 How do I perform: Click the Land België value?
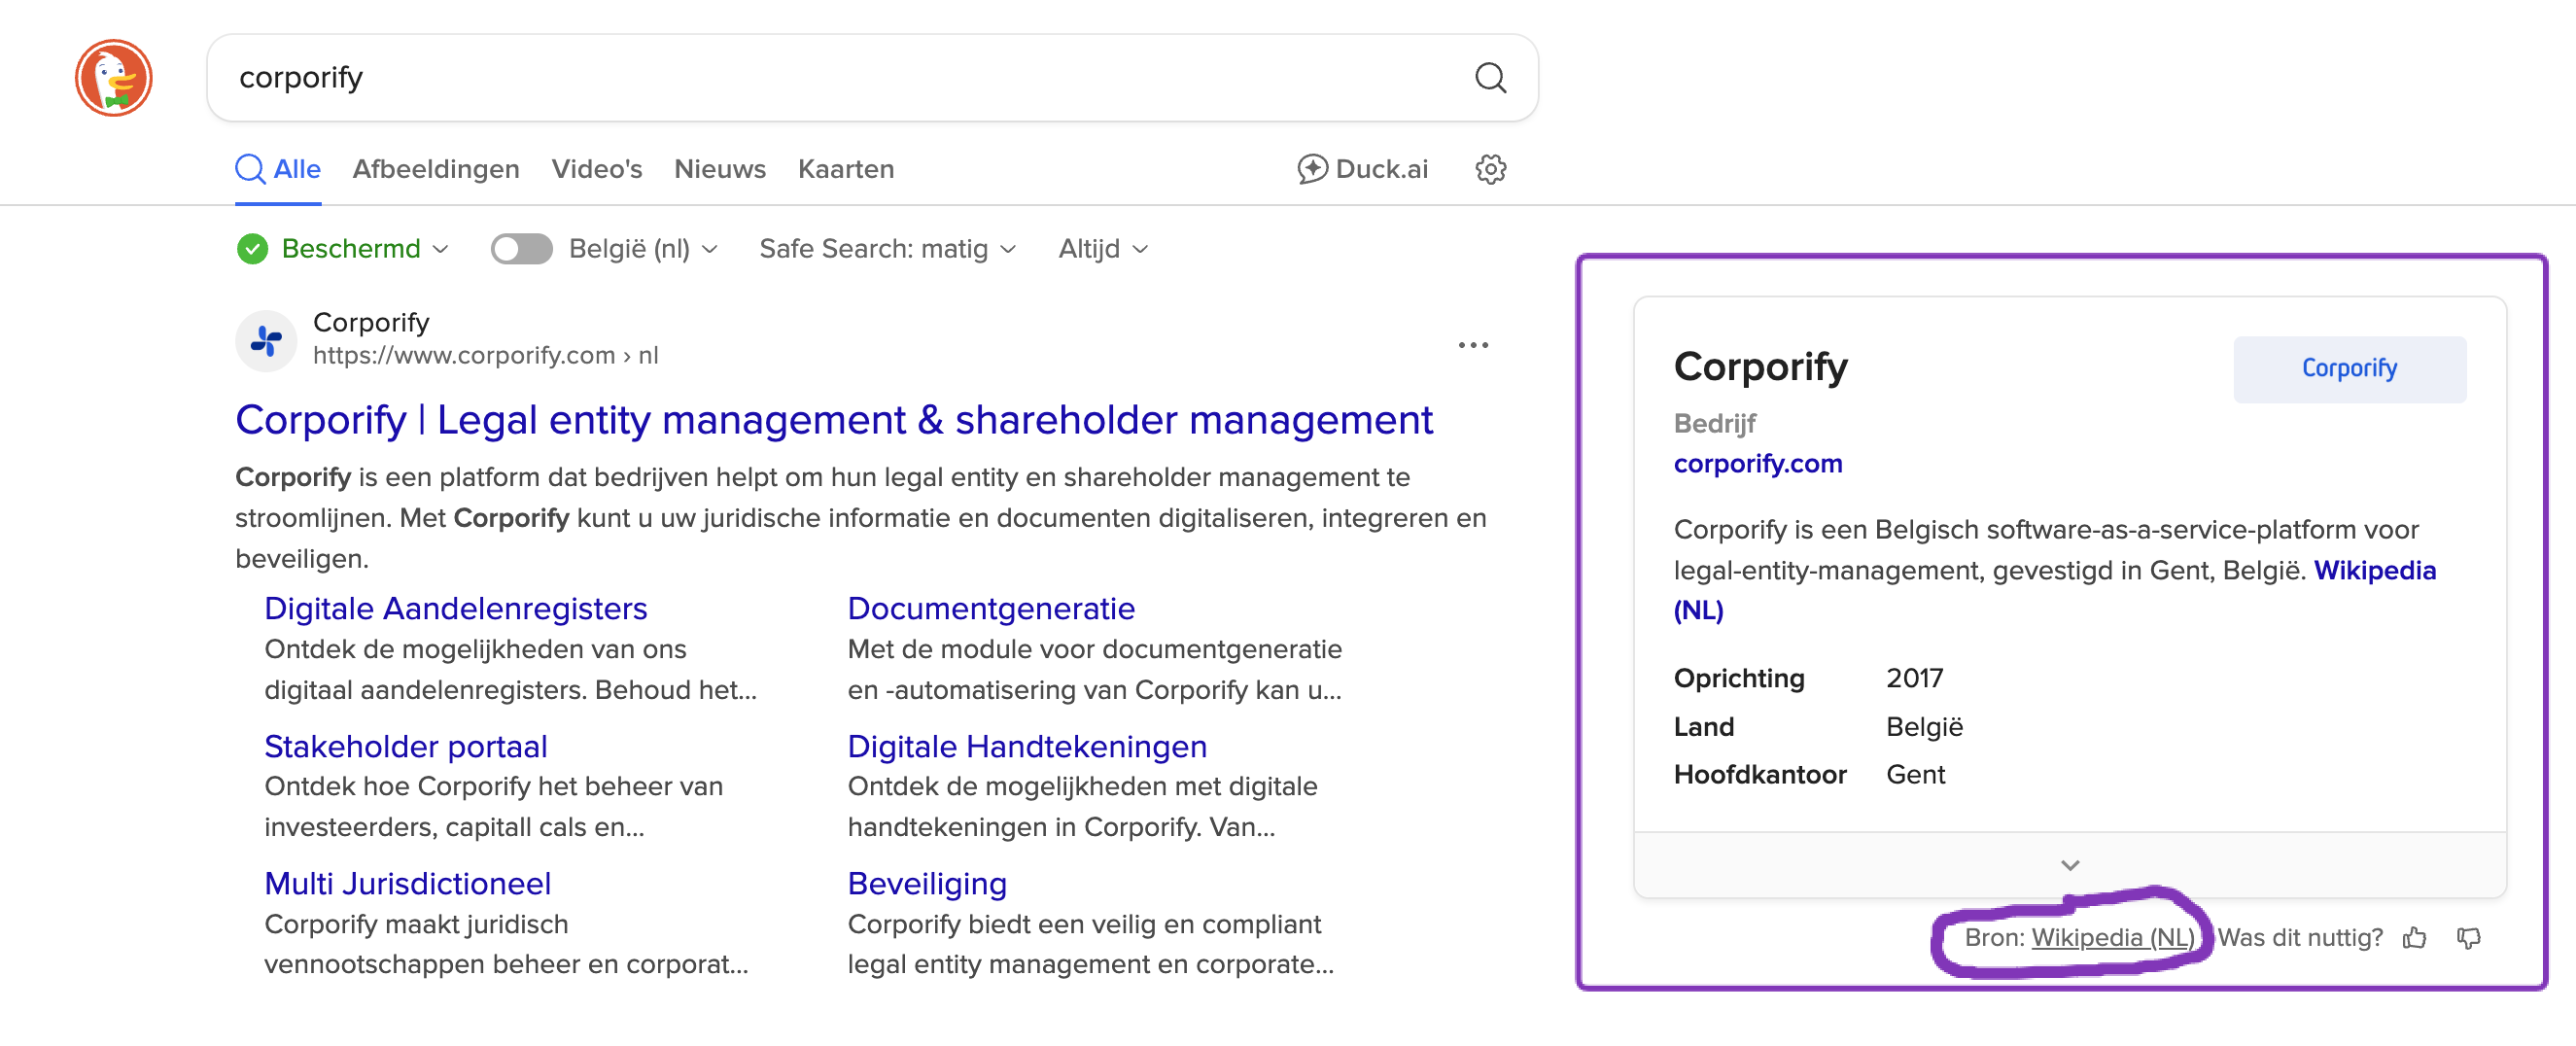(1924, 727)
